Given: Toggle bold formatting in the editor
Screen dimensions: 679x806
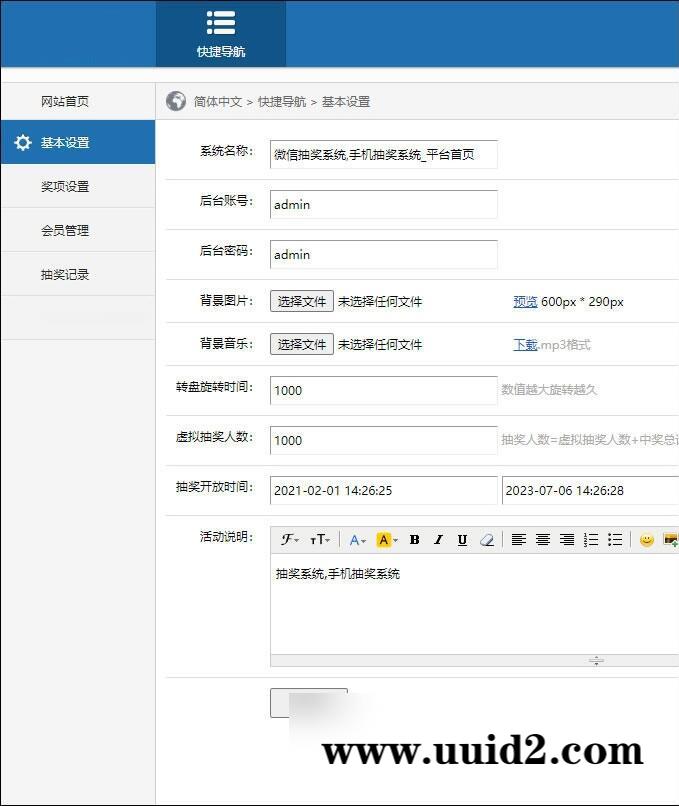Looking at the screenshot, I should (x=414, y=540).
